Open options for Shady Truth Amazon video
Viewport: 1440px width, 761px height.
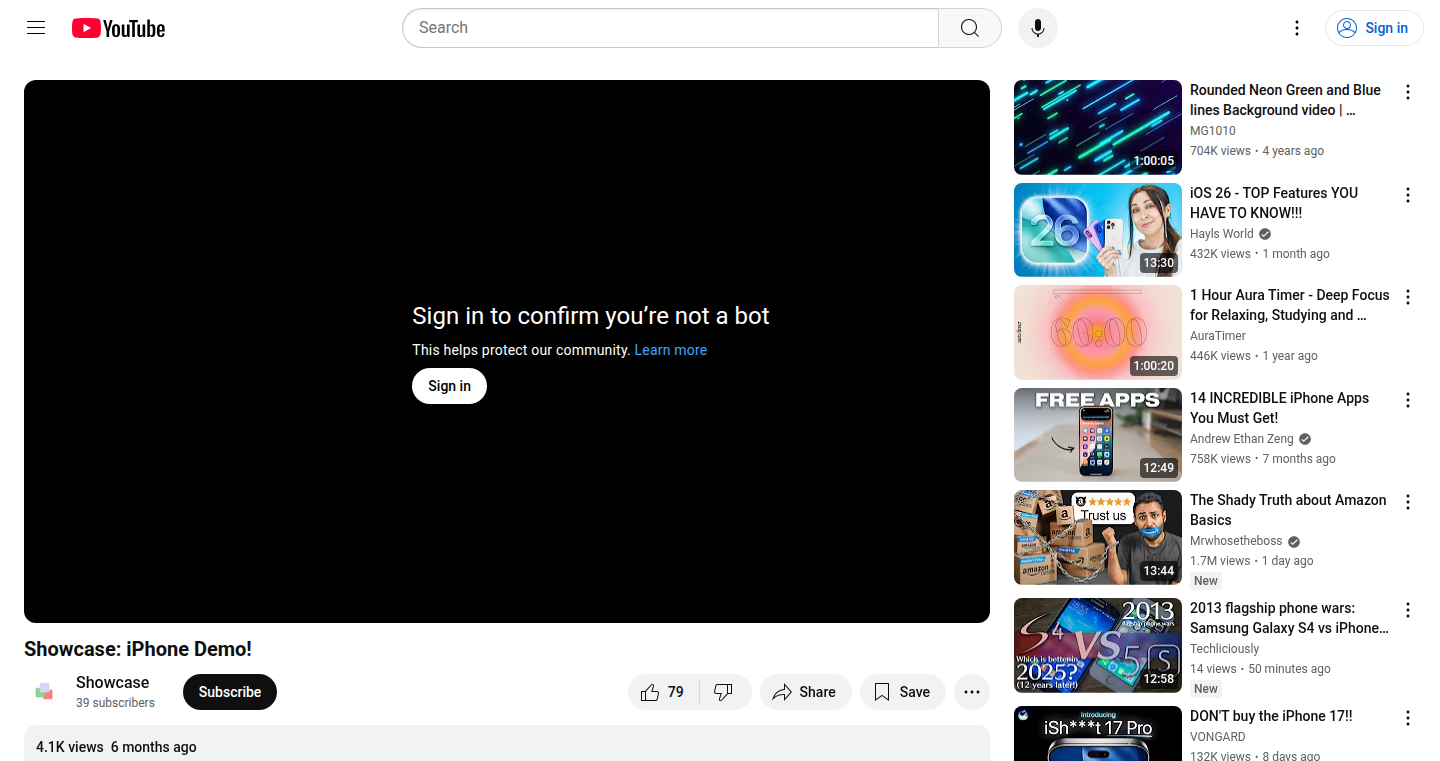pos(1408,502)
